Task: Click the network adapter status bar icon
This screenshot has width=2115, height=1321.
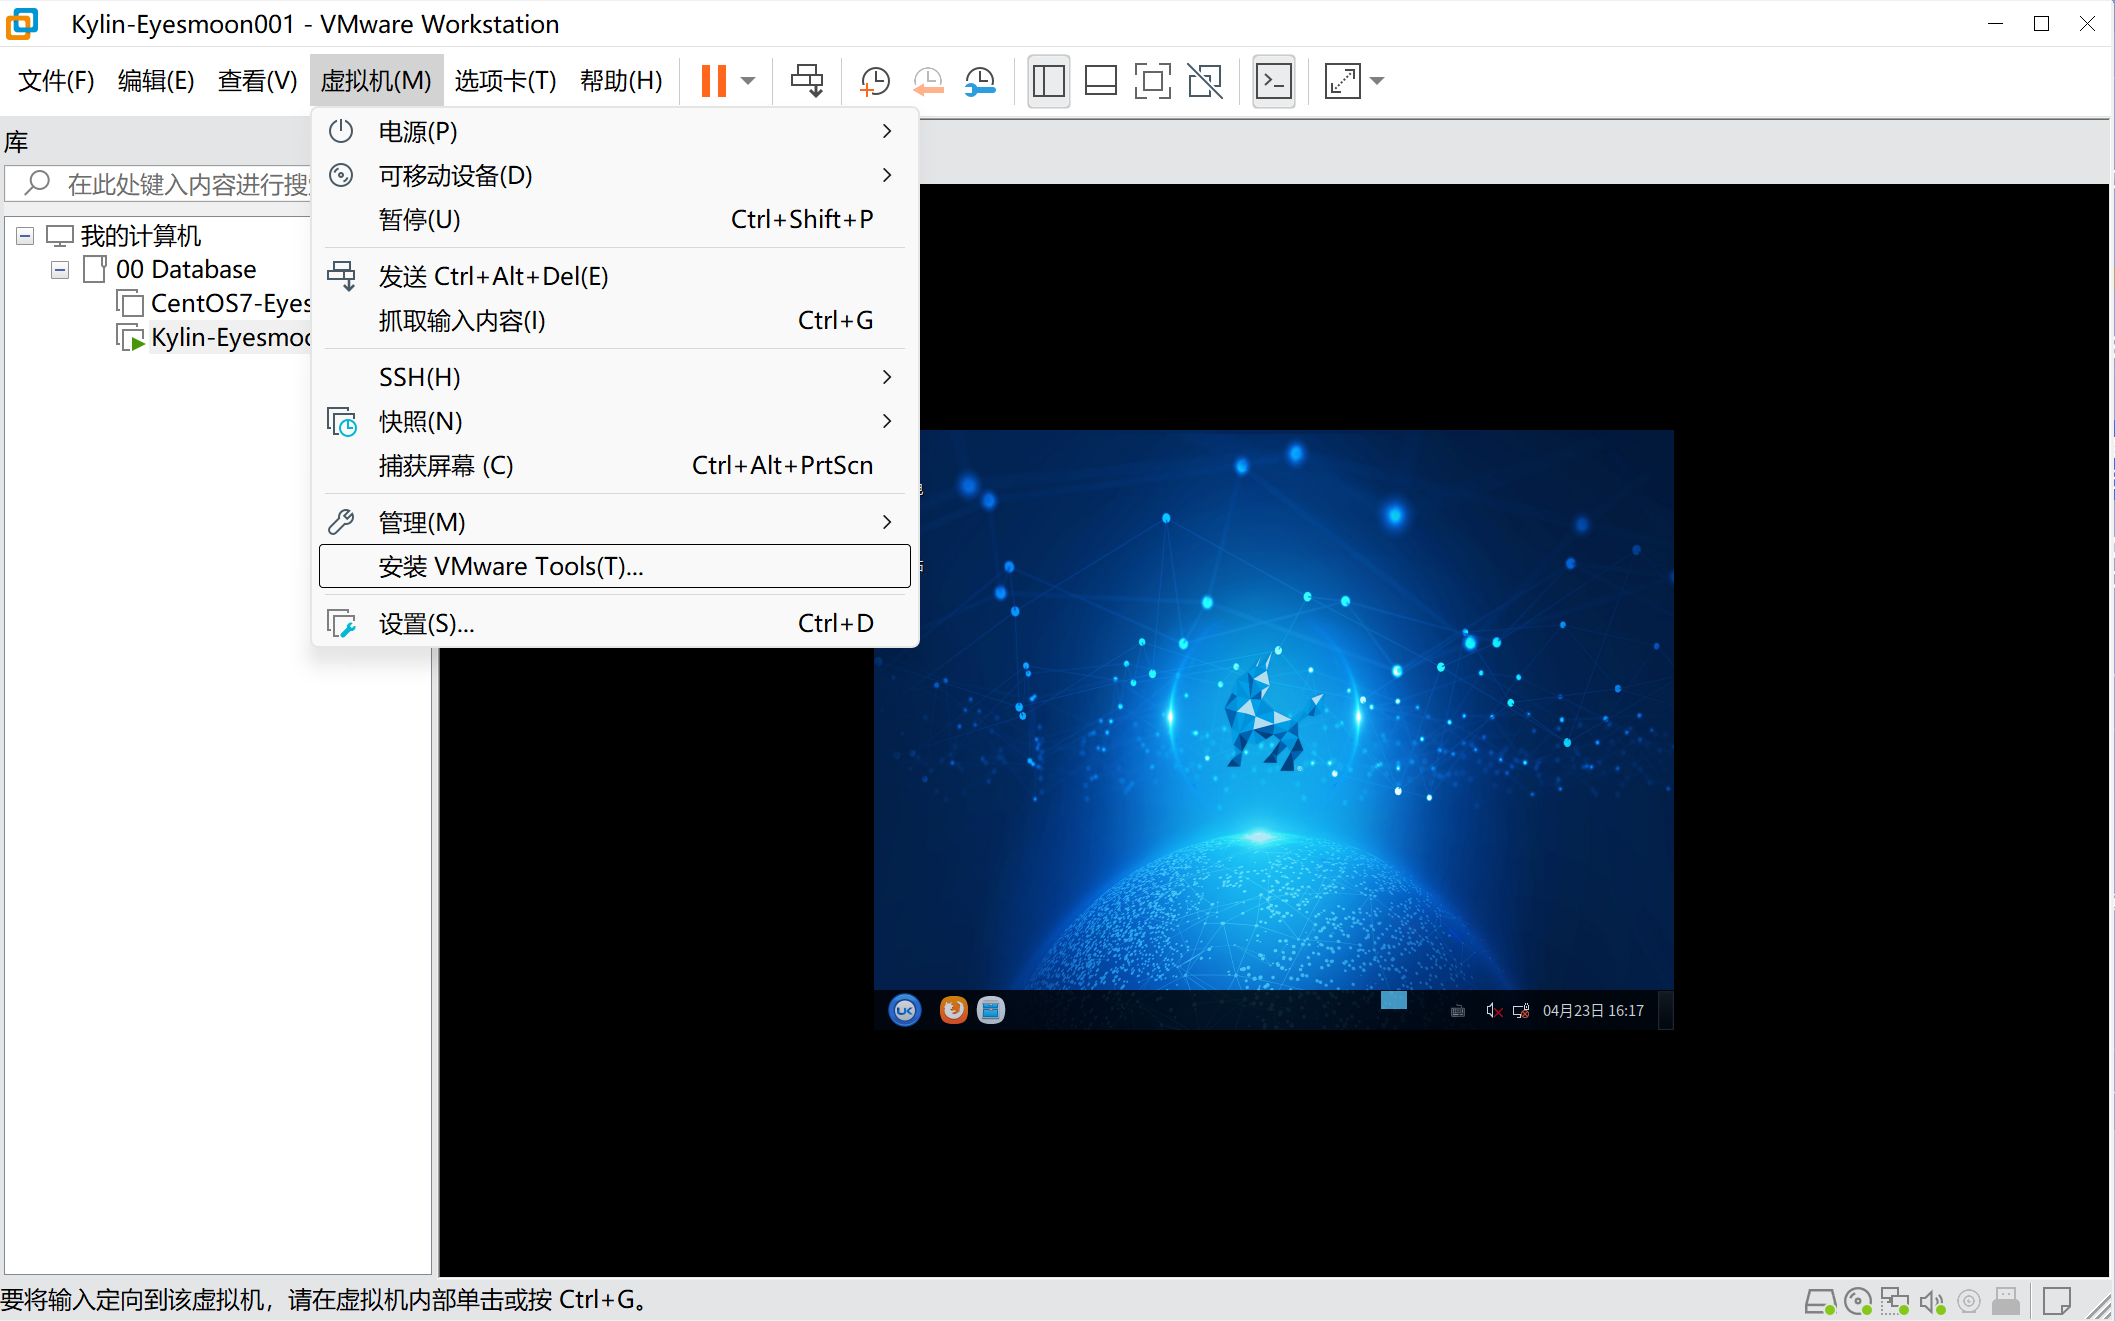Action: (x=1895, y=1301)
